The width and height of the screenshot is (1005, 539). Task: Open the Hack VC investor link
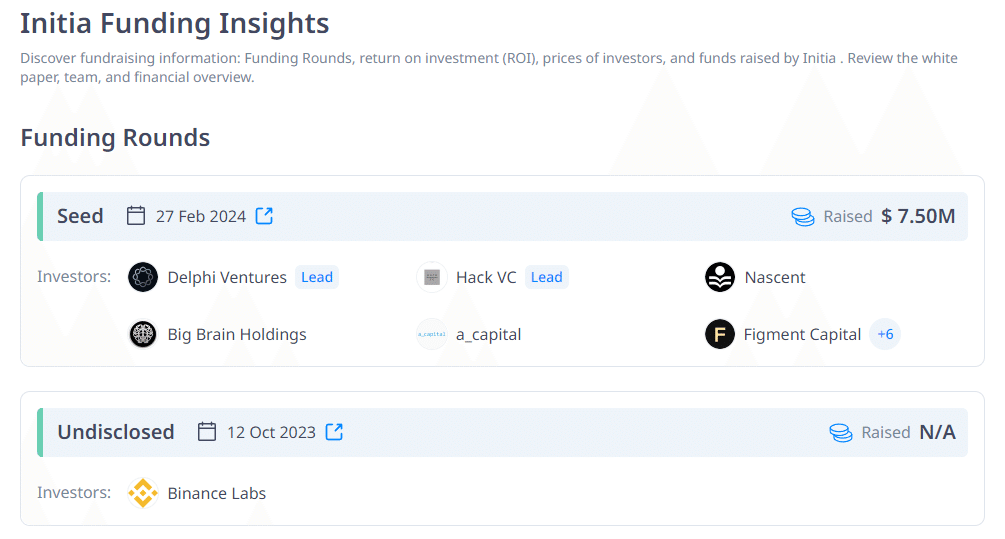pyautogui.click(x=486, y=277)
